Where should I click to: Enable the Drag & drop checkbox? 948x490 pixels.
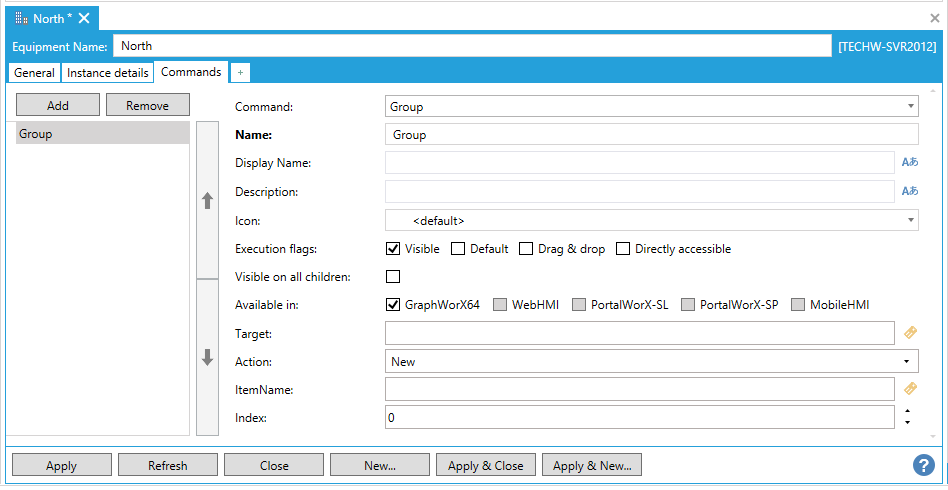click(526, 249)
